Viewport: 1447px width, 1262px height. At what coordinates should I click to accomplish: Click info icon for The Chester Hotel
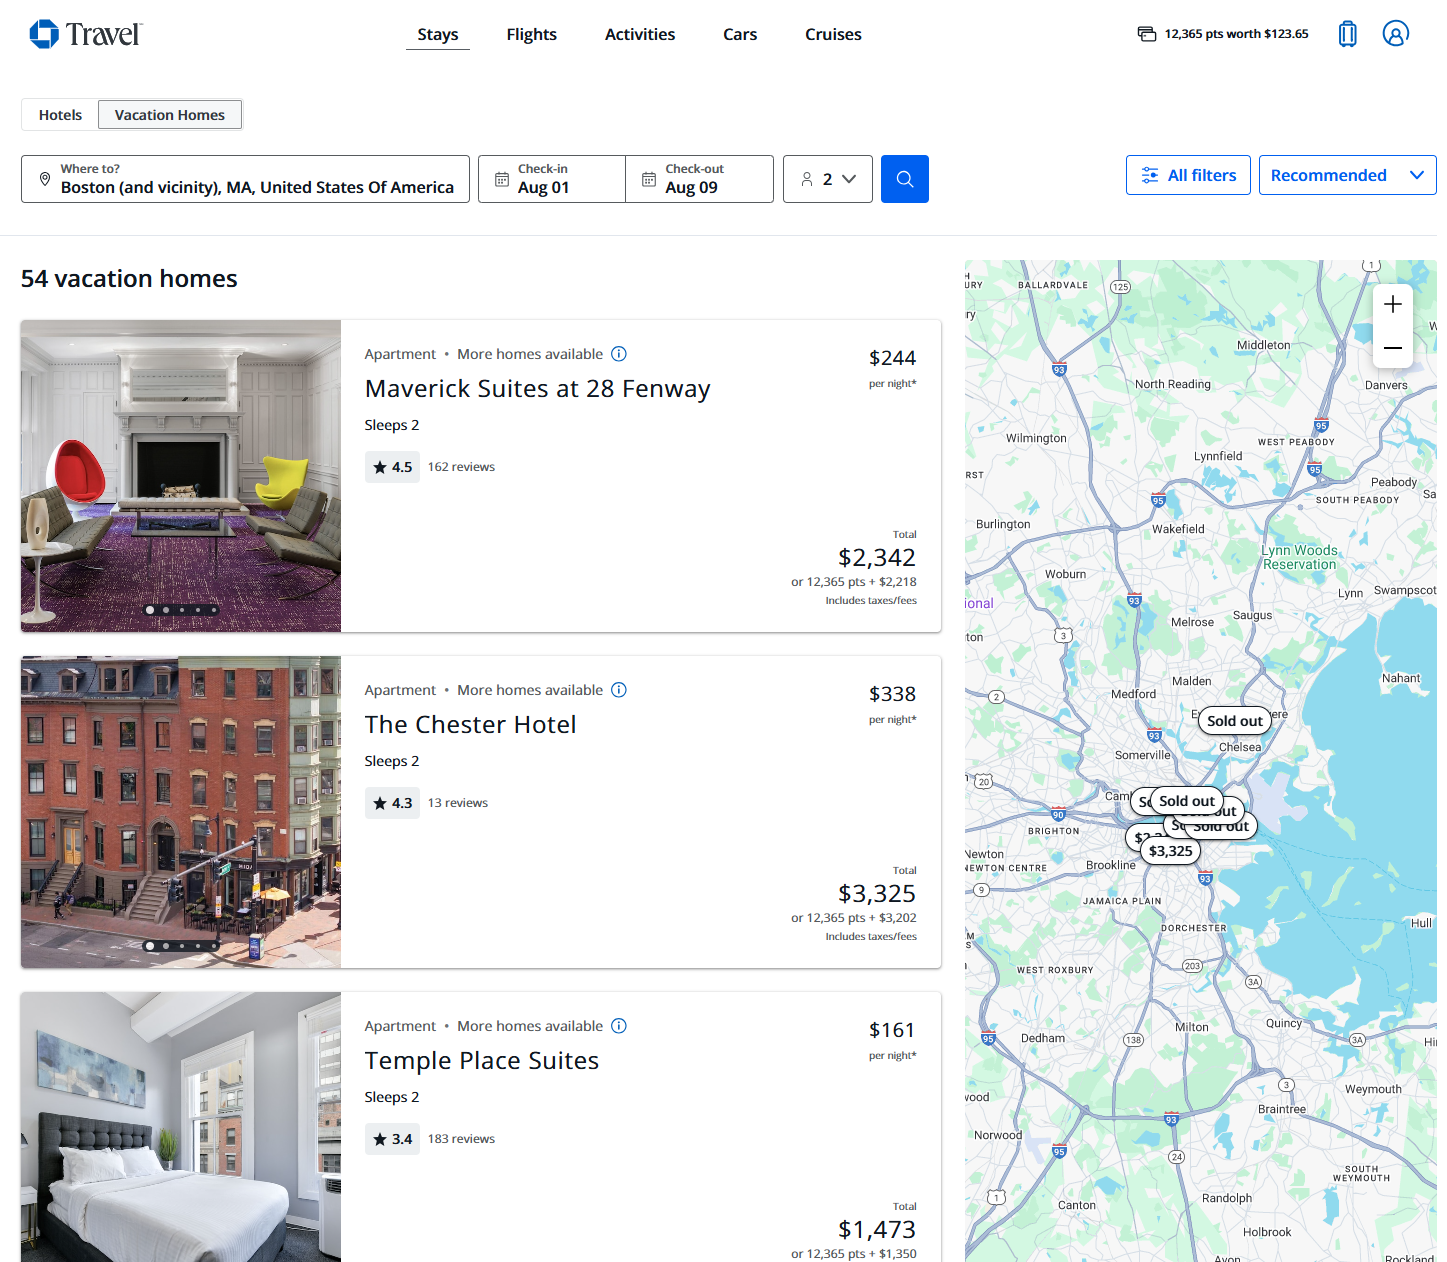619,690
